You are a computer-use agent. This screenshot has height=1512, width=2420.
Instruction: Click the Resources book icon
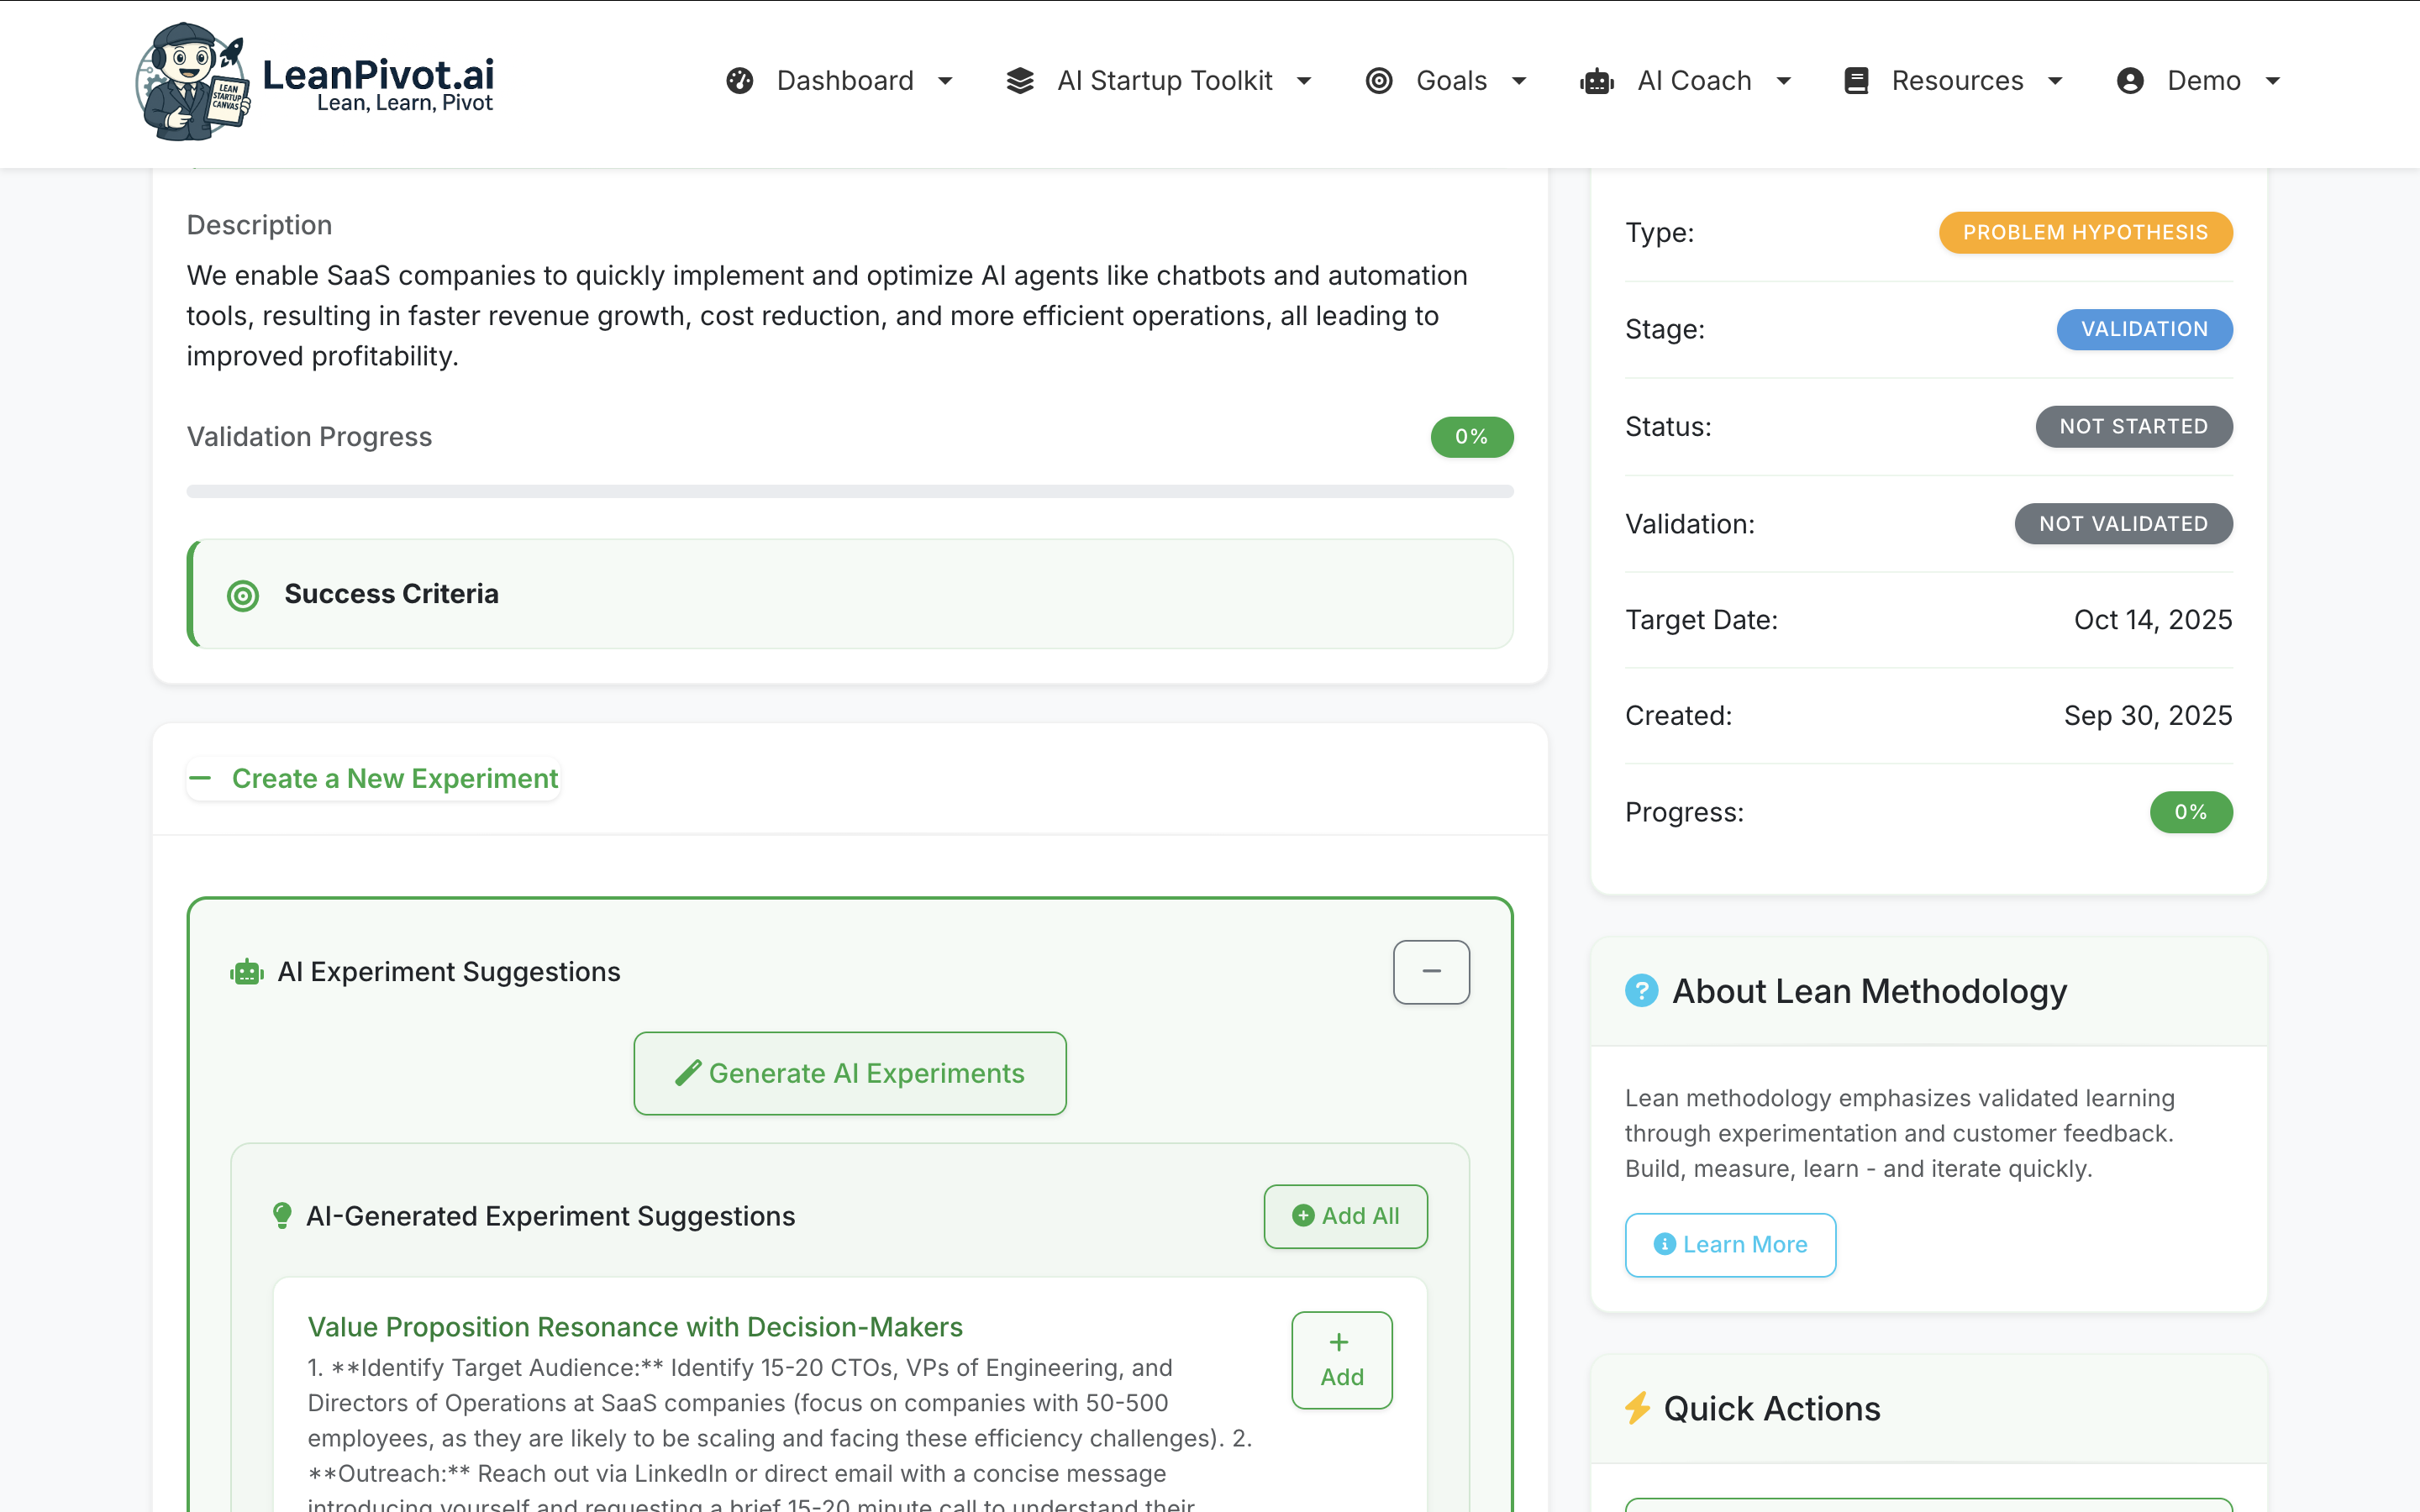point(1857,80)
